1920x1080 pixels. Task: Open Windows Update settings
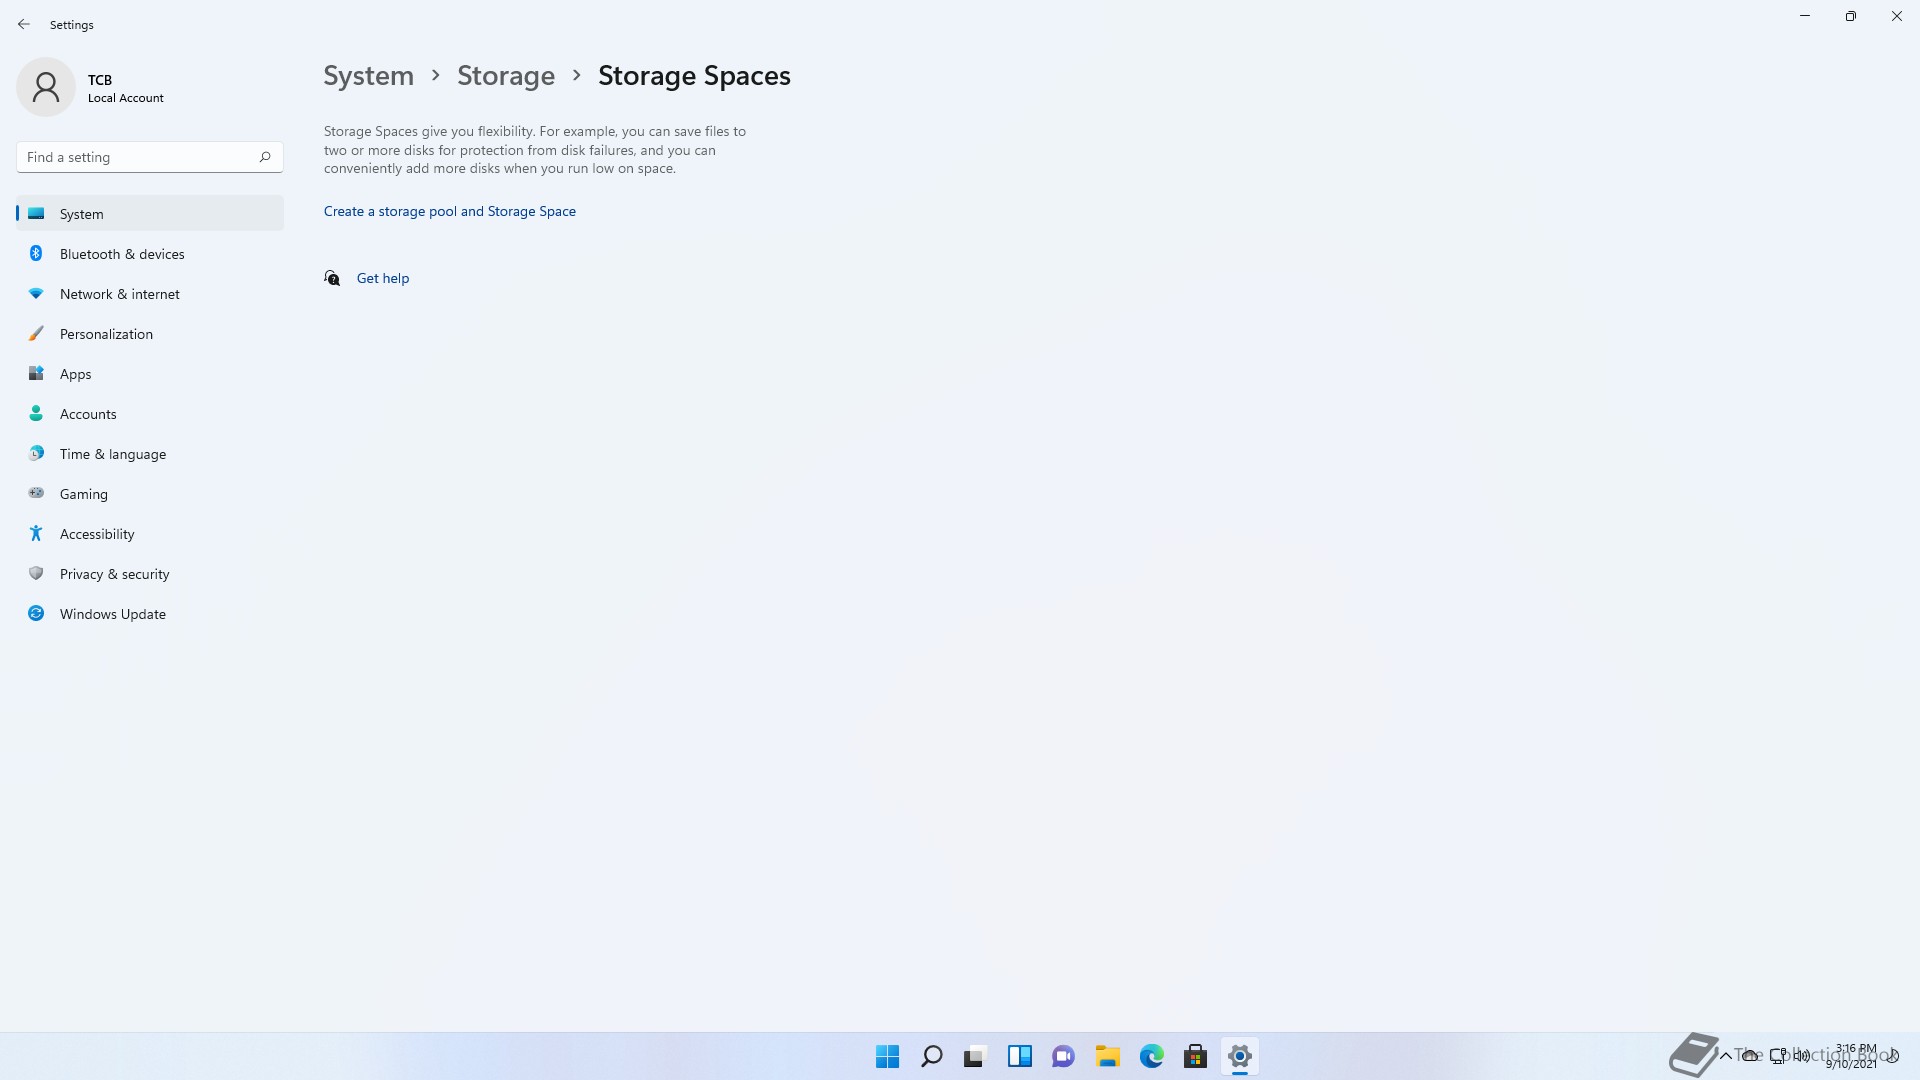150,614
